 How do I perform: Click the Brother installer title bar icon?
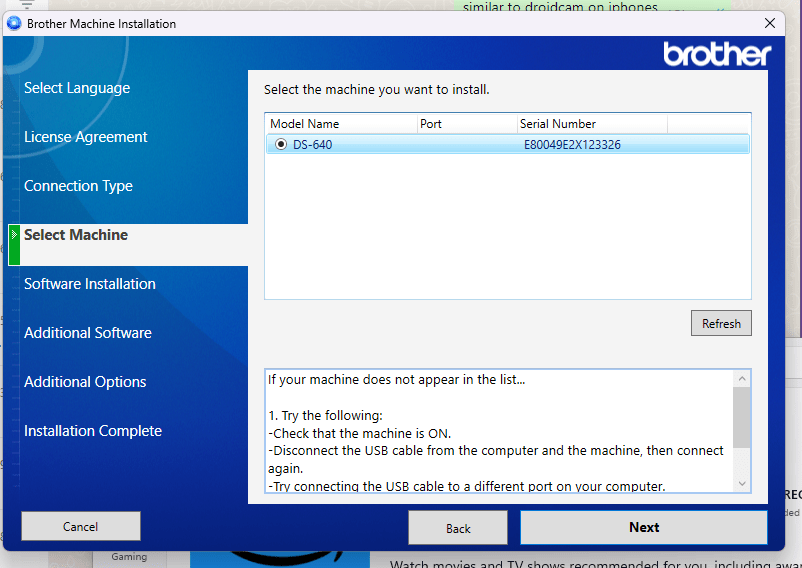click(14, 24)
